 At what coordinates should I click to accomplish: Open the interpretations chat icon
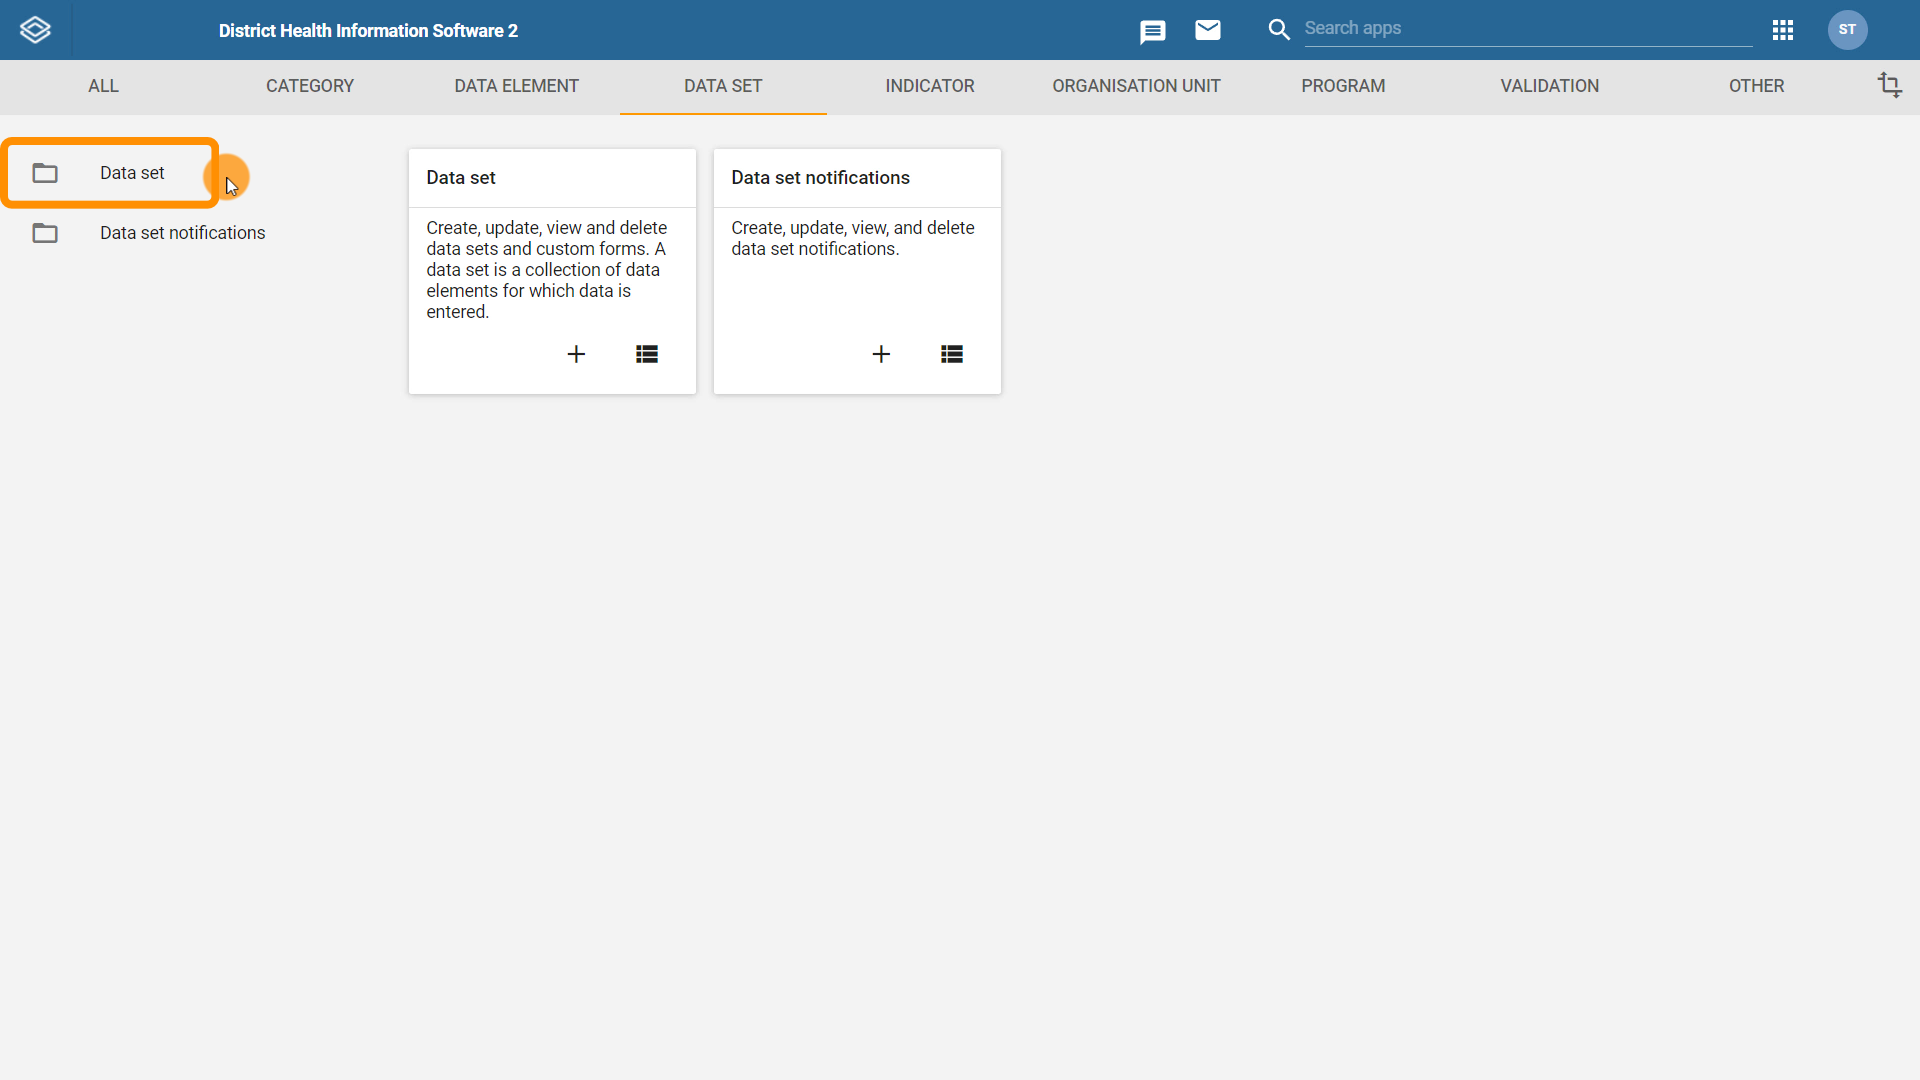(1152, 32)
